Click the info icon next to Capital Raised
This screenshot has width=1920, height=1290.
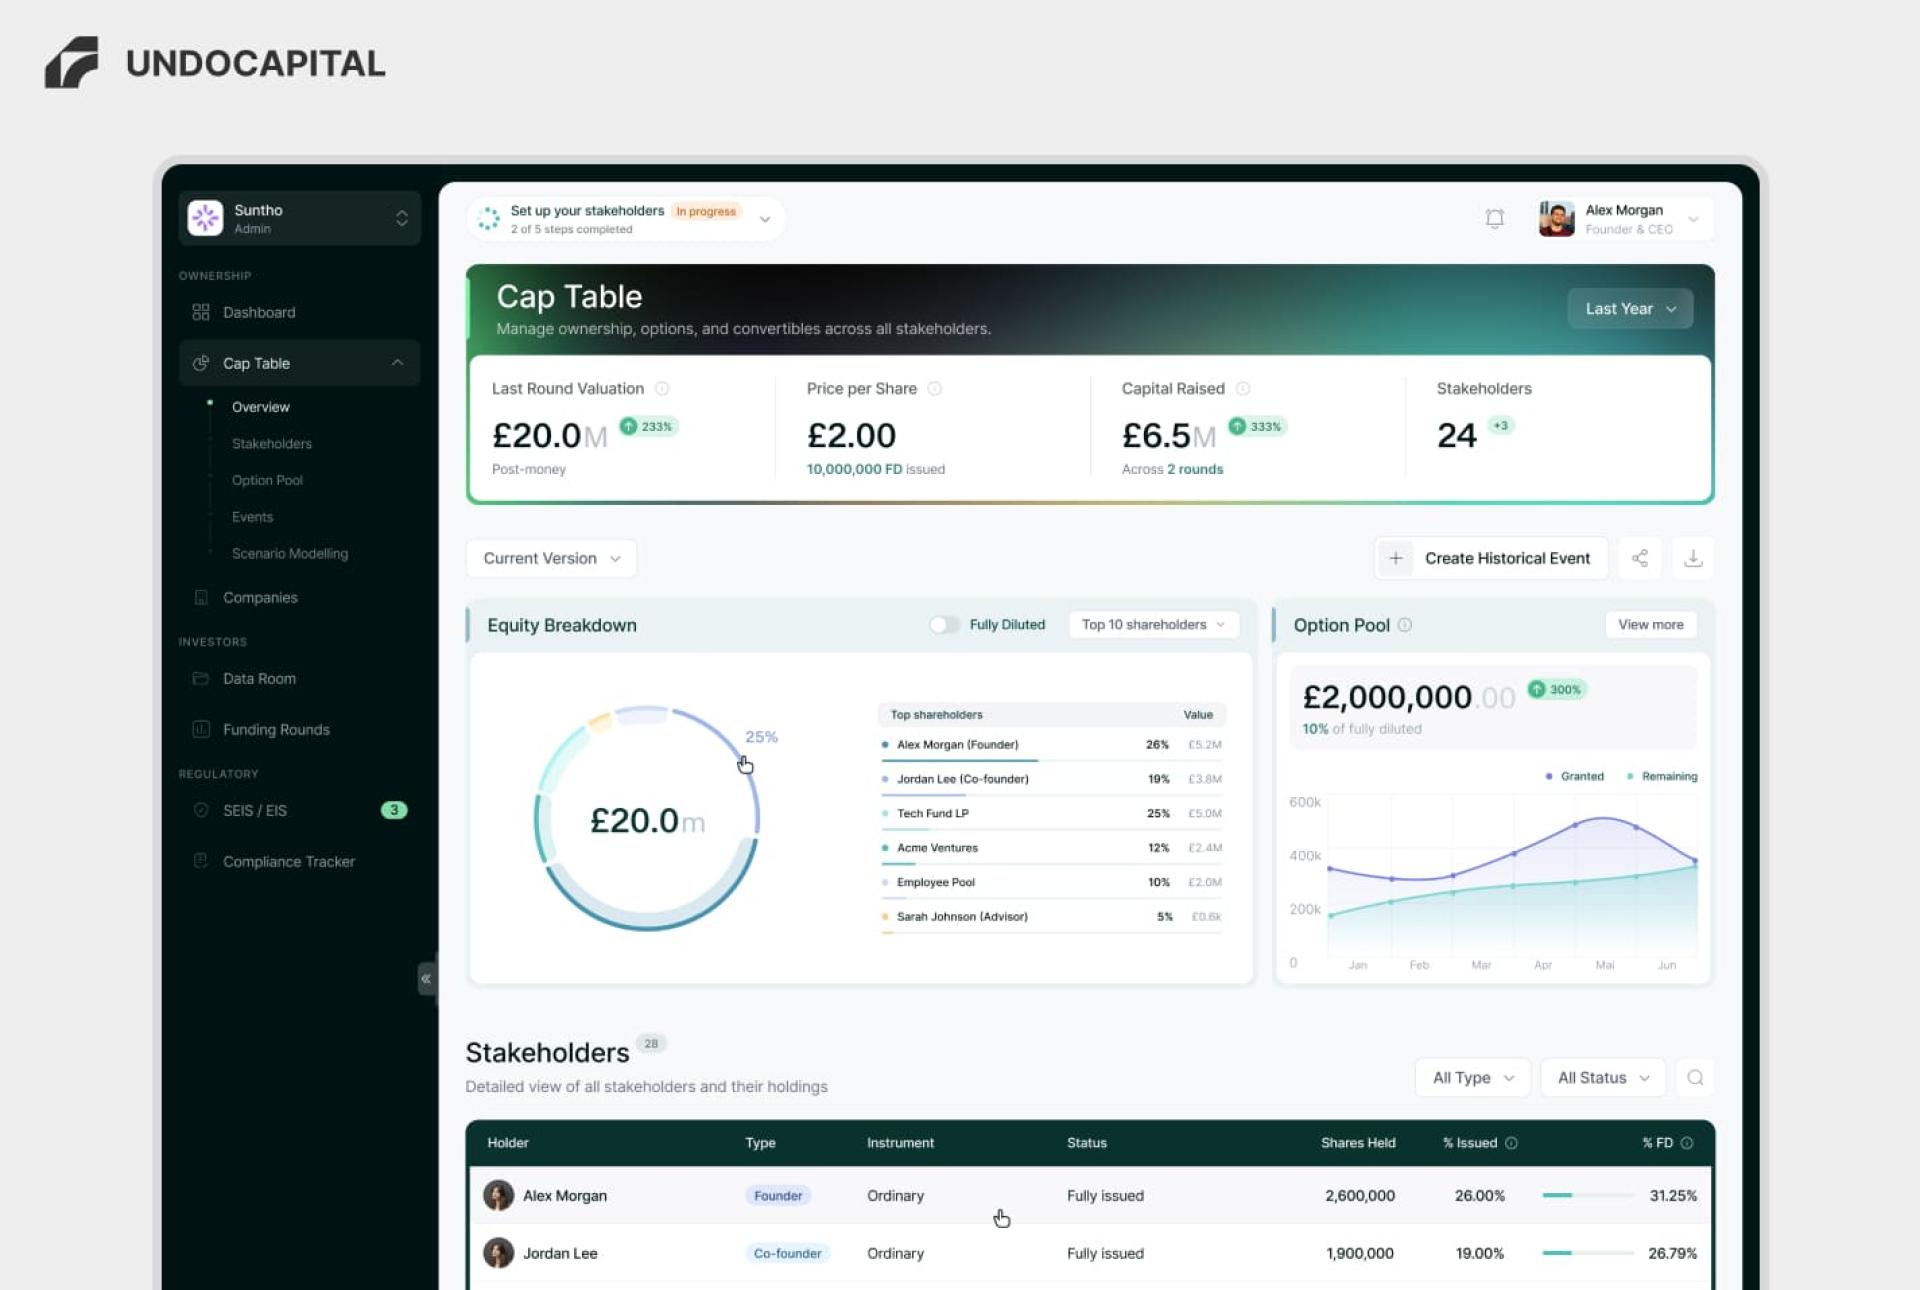click(1242, 388)
